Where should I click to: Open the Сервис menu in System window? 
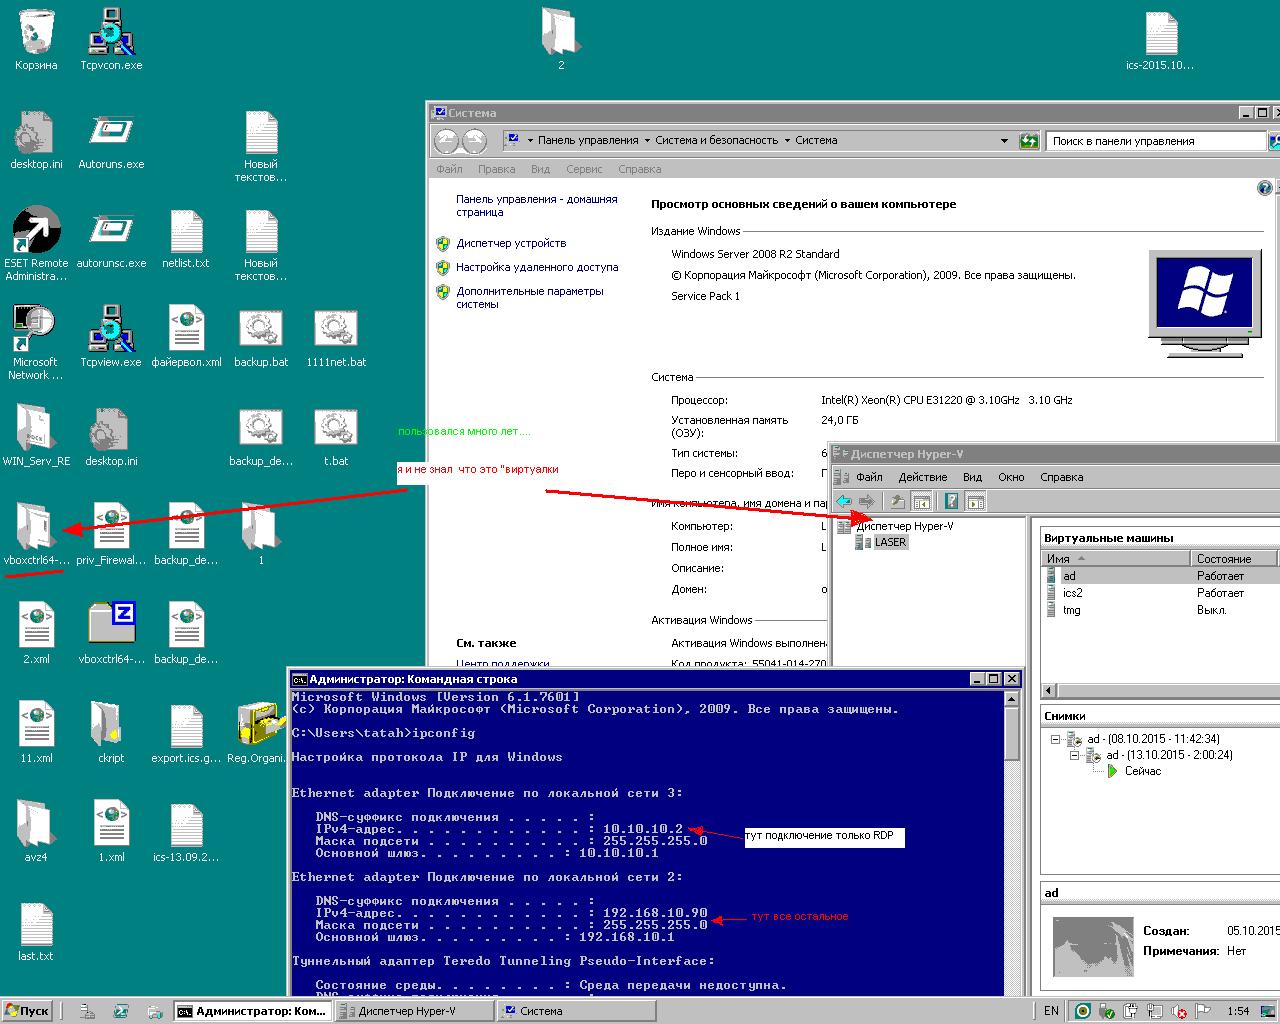click(x=583, y=169)
